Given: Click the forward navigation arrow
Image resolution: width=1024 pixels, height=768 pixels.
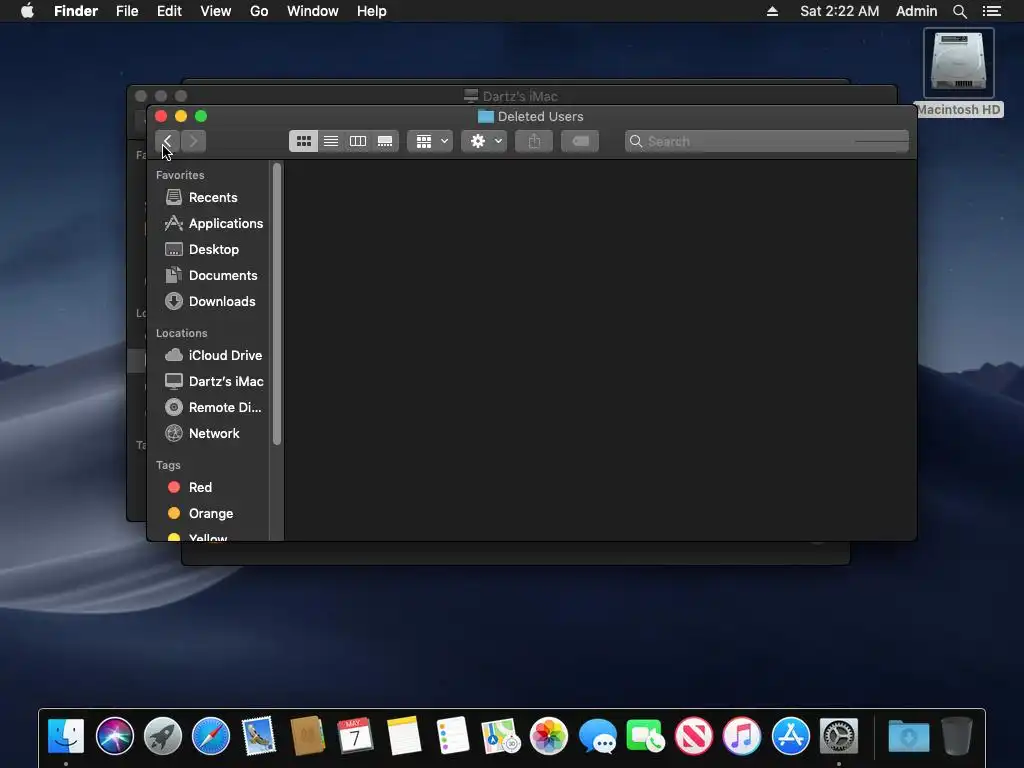Looking at the screenshot, I should tap(193, 141).
